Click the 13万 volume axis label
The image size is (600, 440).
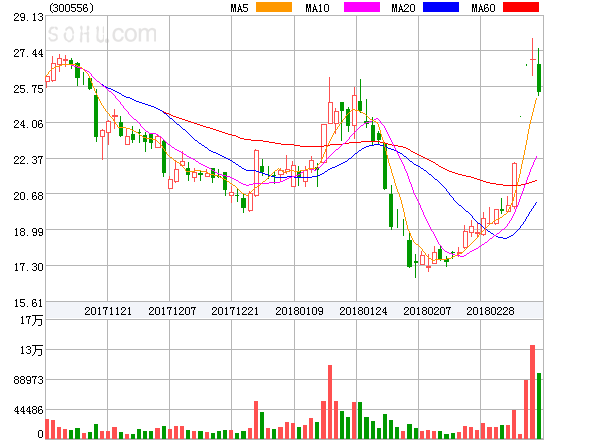31,350
